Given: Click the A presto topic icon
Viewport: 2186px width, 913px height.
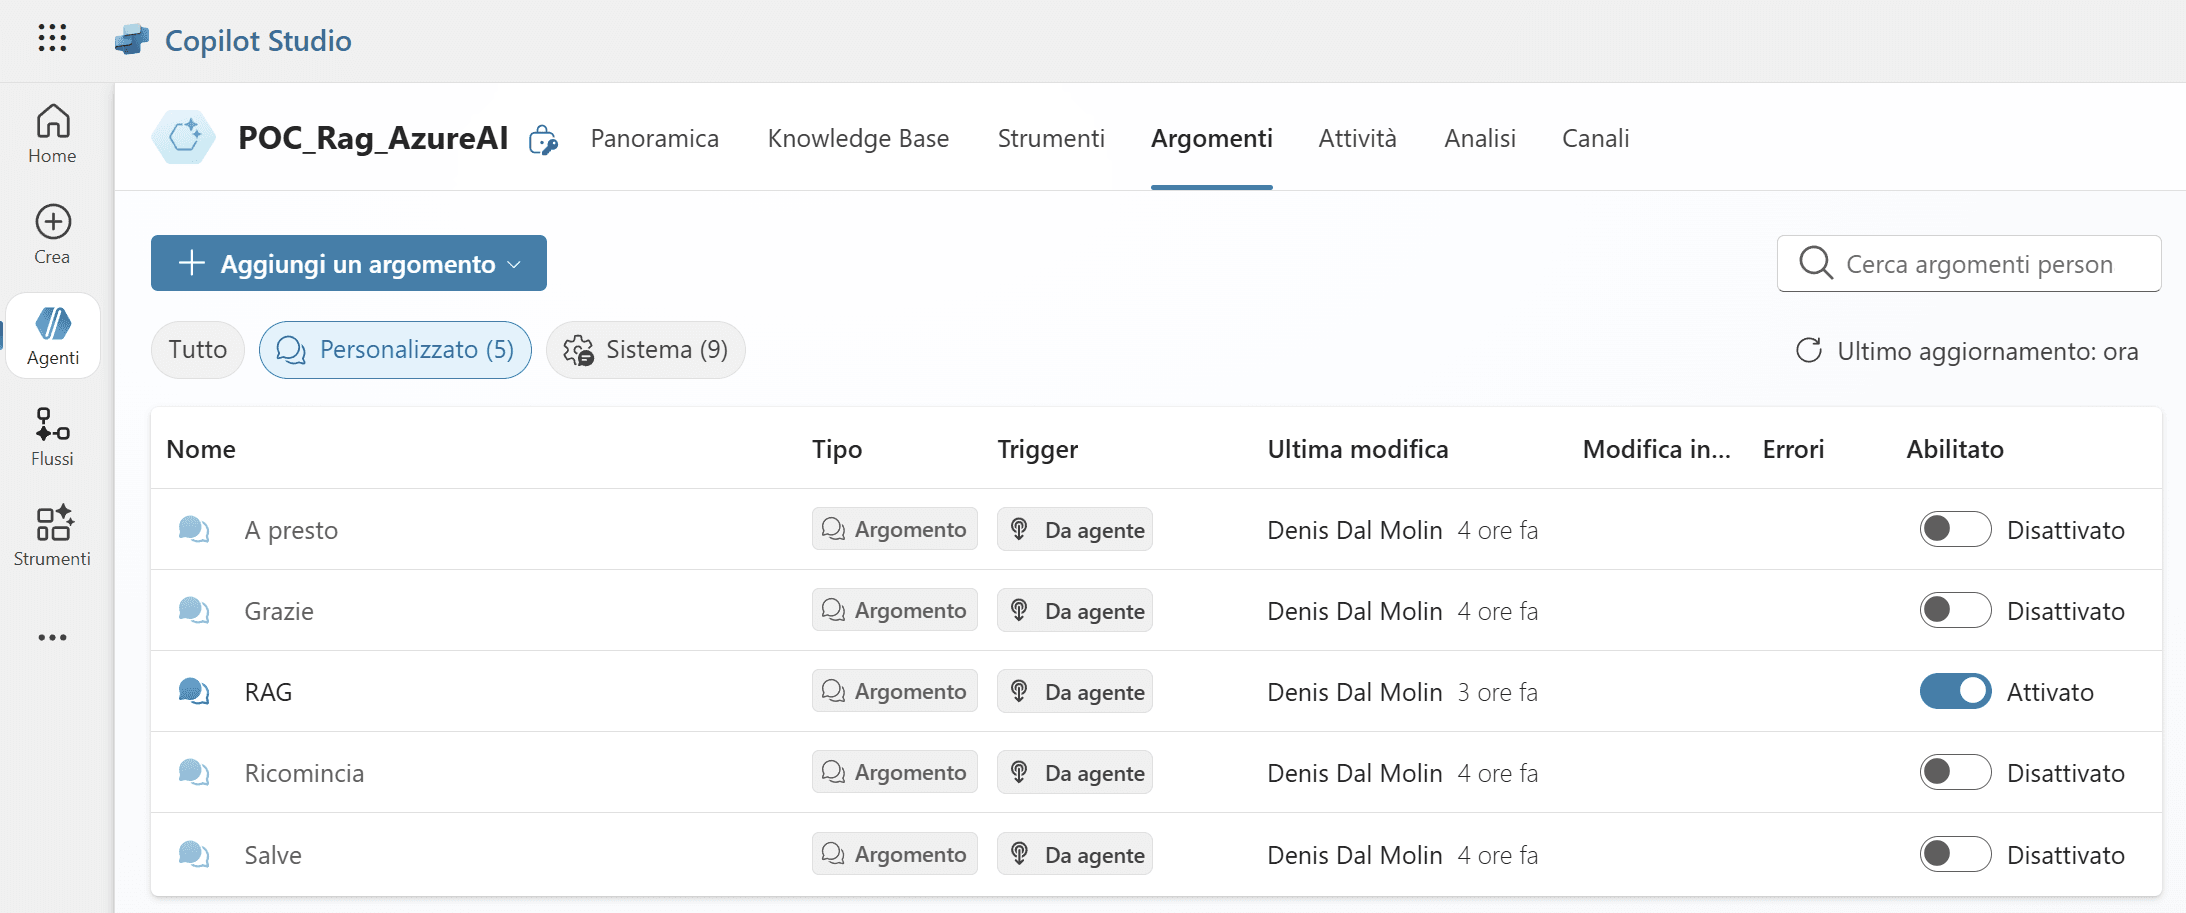Looking at the screenshot, I should tap(194, 529).
